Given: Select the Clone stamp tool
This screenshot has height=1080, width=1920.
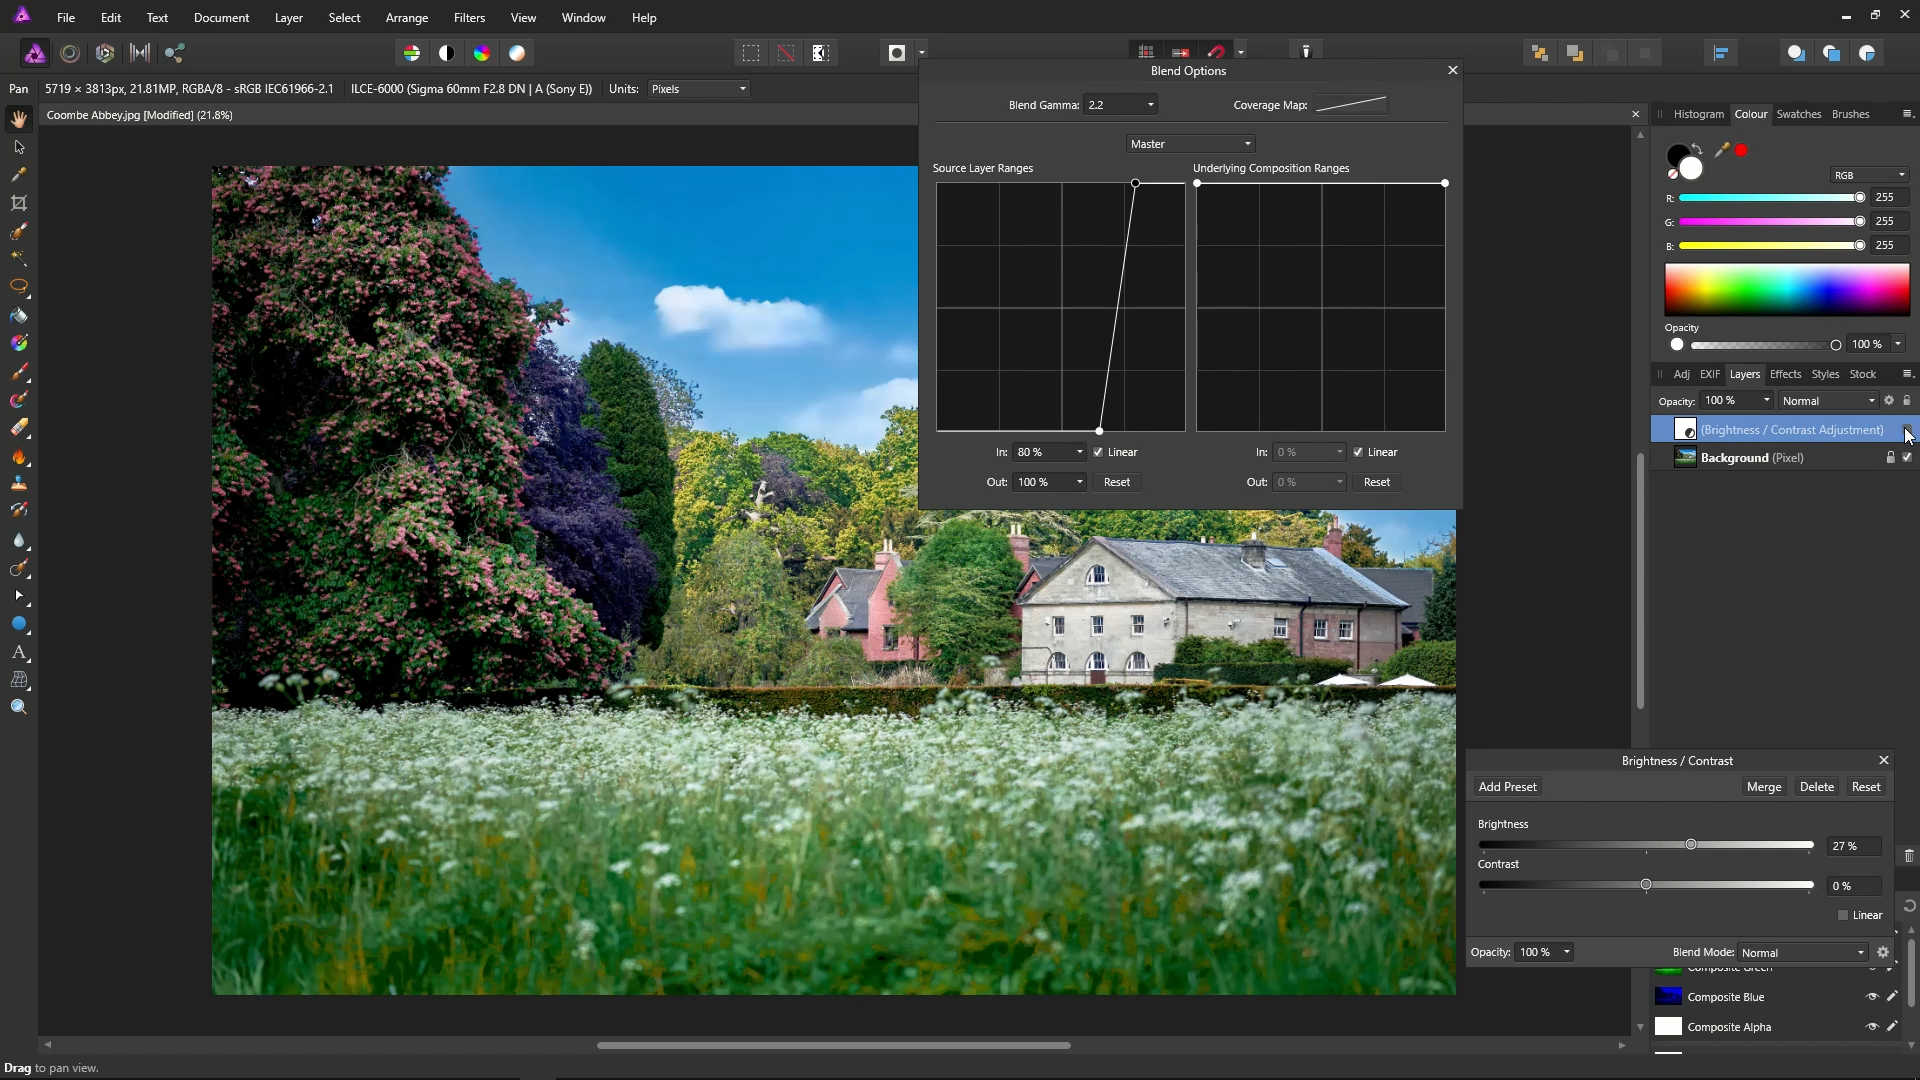Looking at the screenshot, I should point(19,484).
